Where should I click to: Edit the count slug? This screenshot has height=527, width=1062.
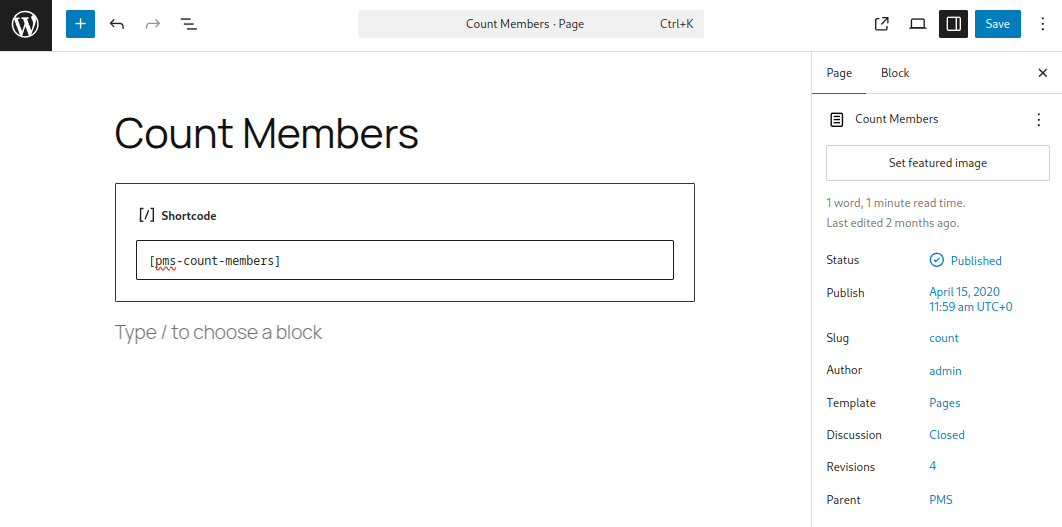coord(943,338)
